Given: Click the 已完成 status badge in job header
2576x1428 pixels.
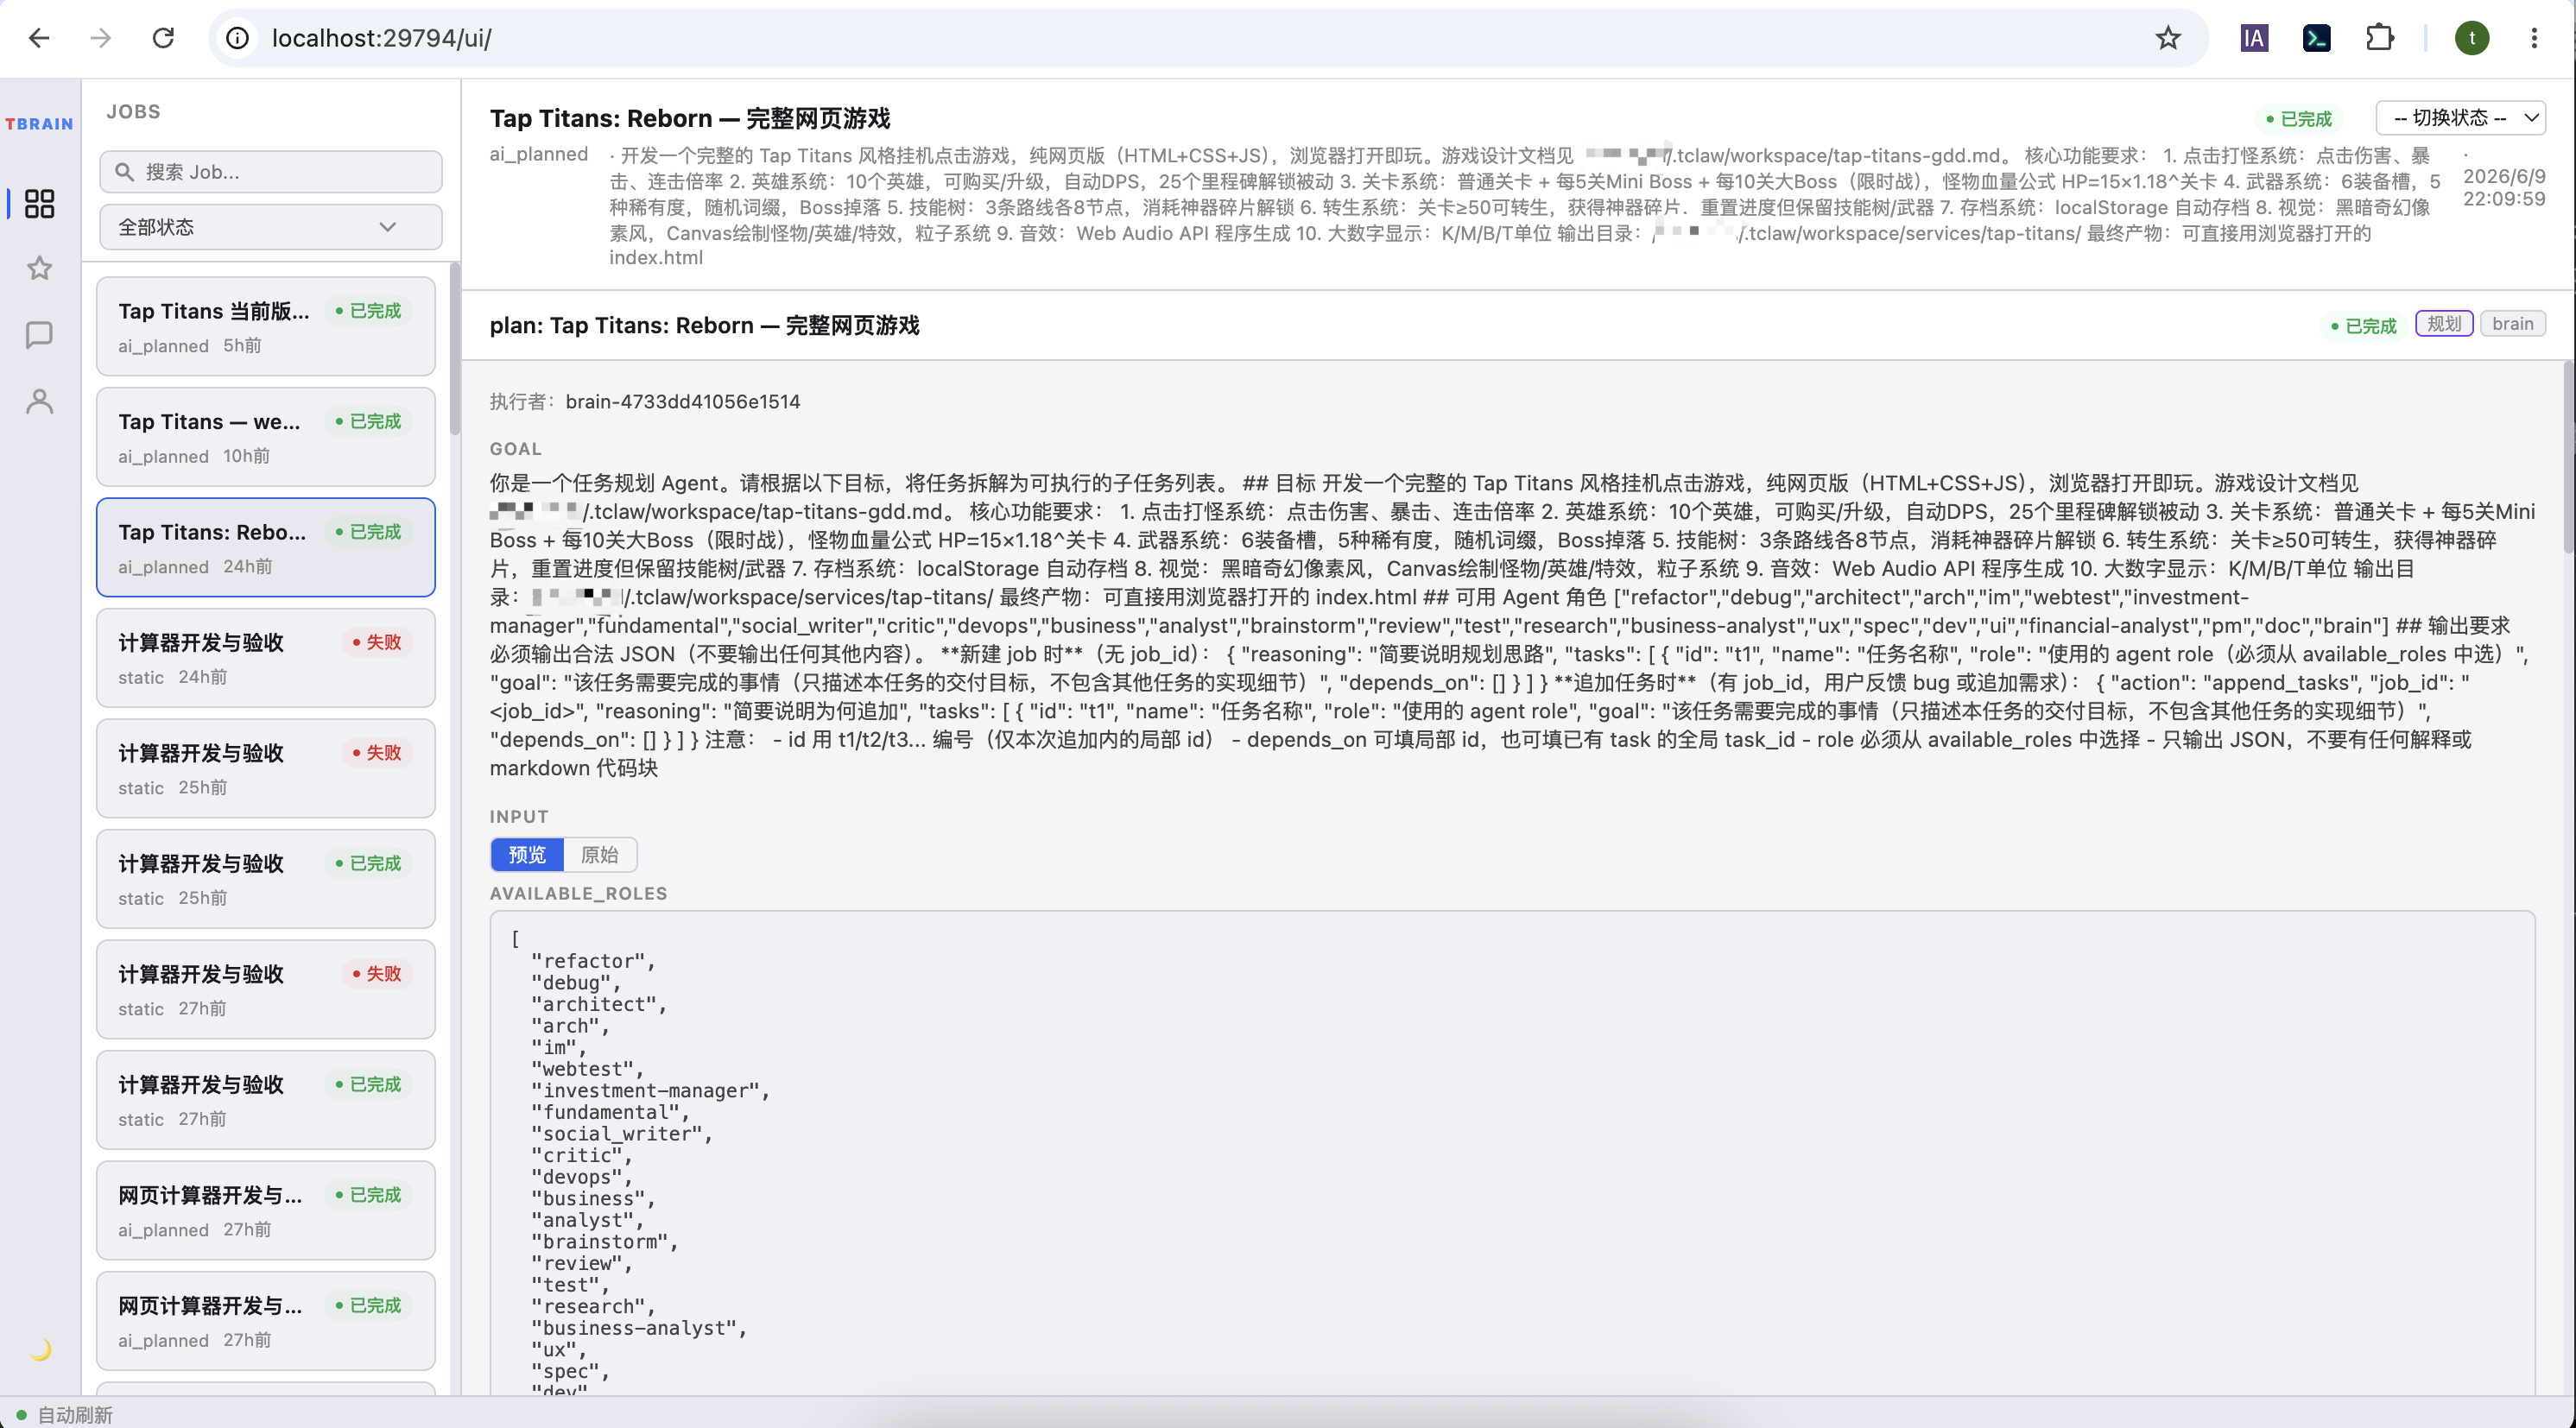Looking at the screenshot, I should (2298, 119).
